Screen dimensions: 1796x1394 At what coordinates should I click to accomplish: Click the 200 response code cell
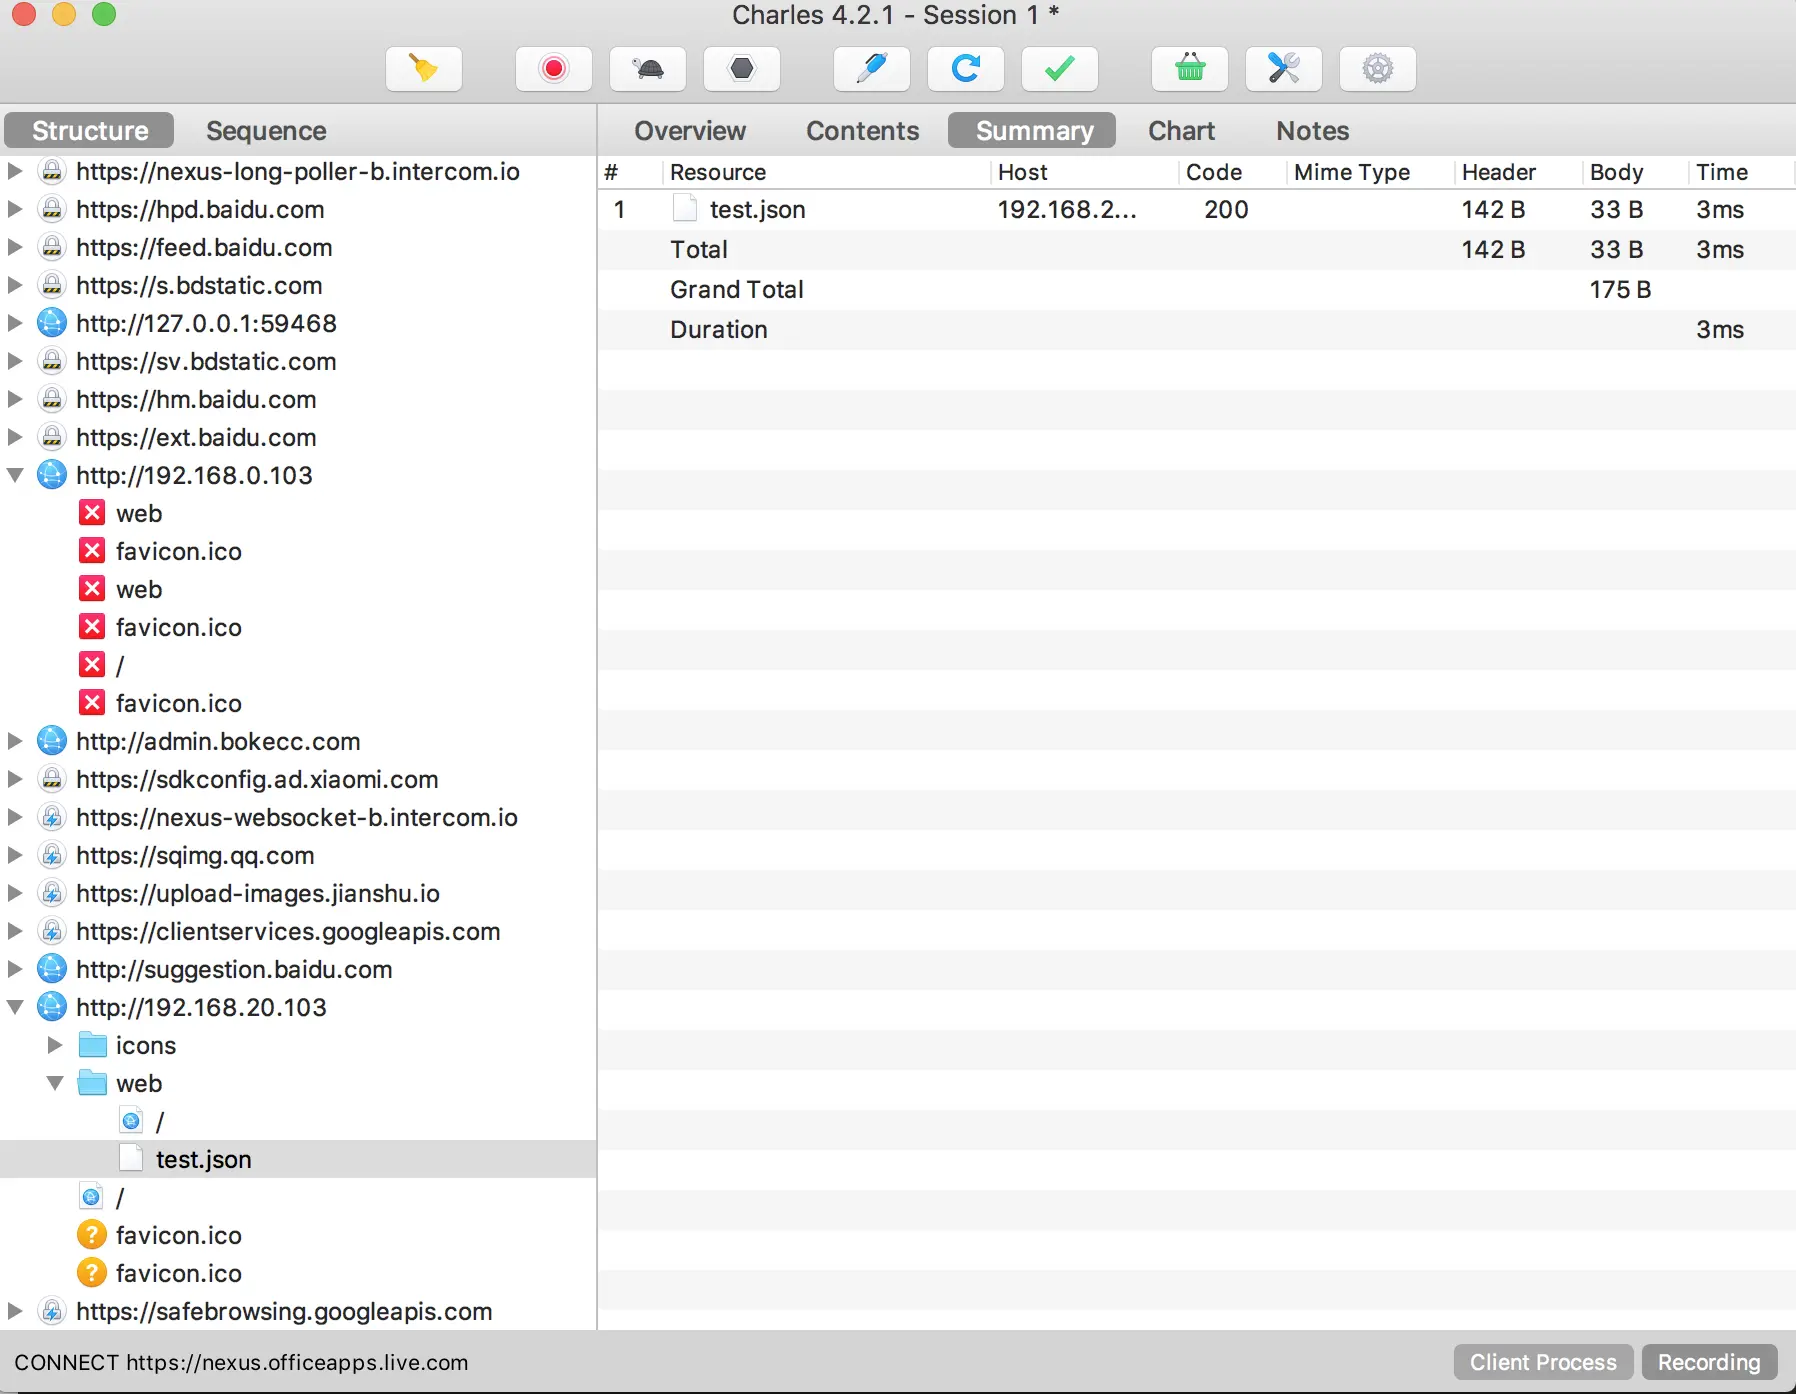point(1226,209)
